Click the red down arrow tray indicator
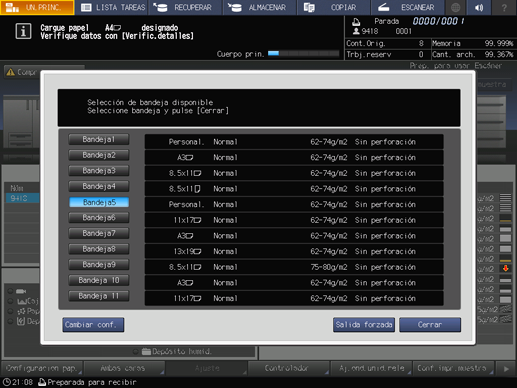The width and height of the screenshot is (517, 388). [x=505, y=268]
